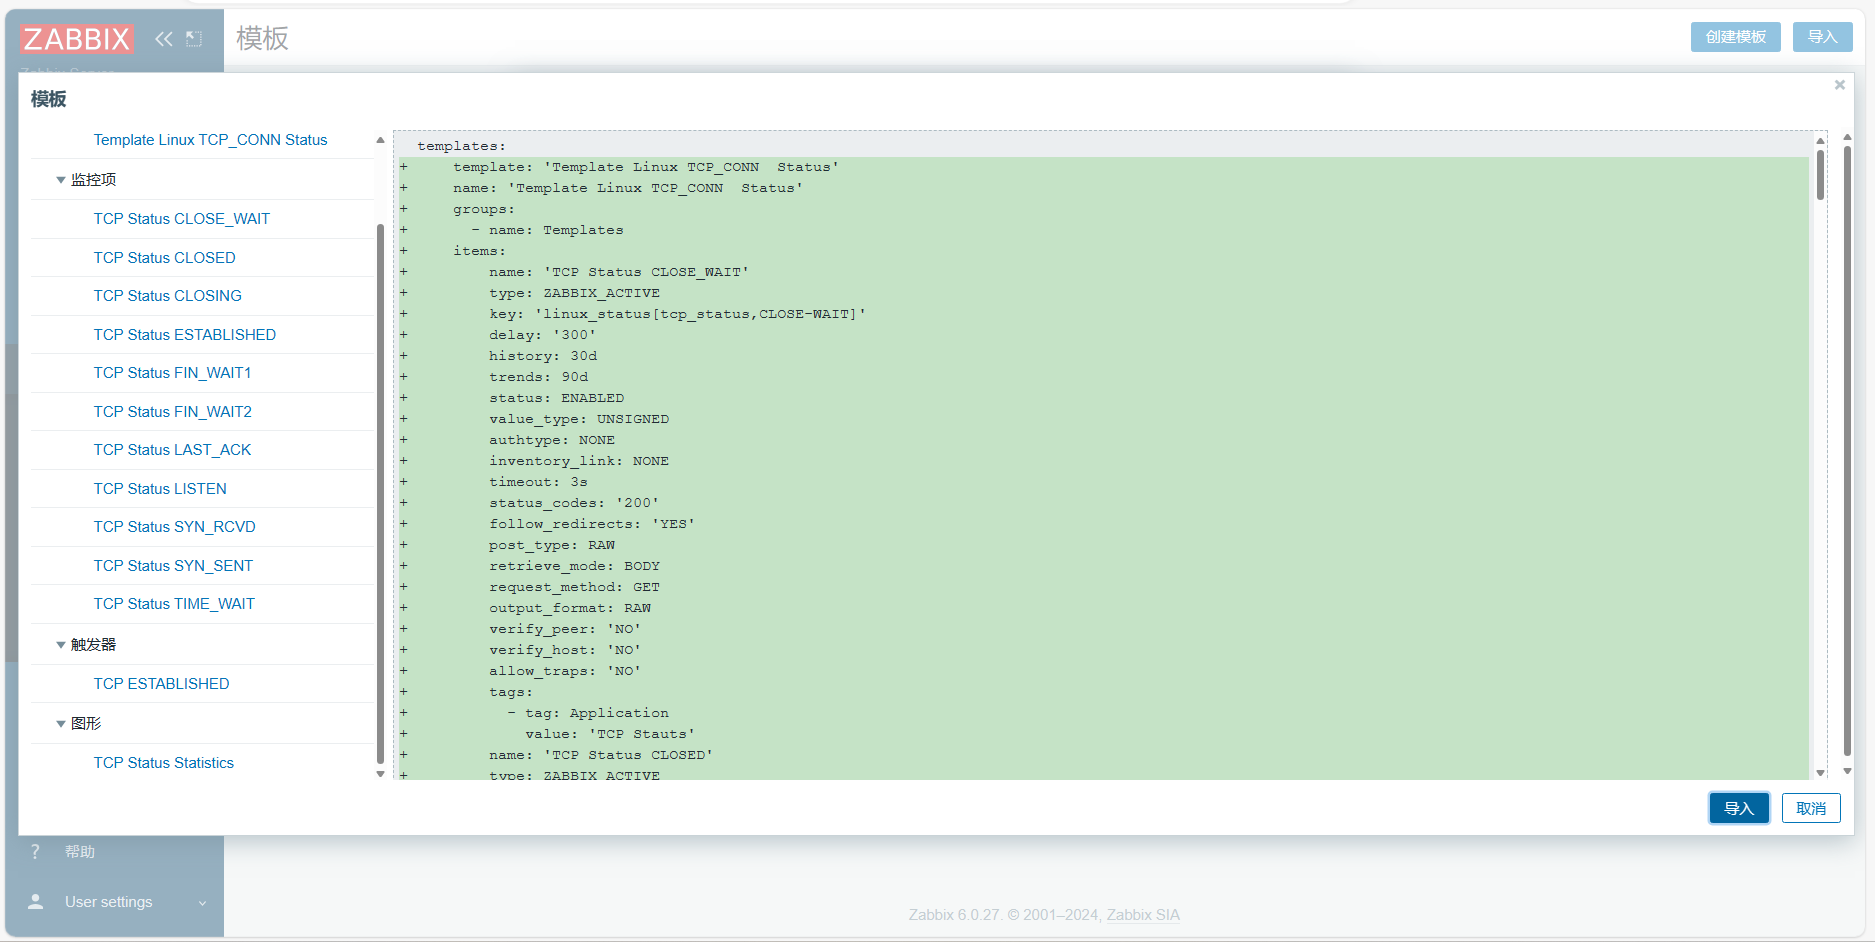Open TCP Status LISTEN item

coord(160,489)
